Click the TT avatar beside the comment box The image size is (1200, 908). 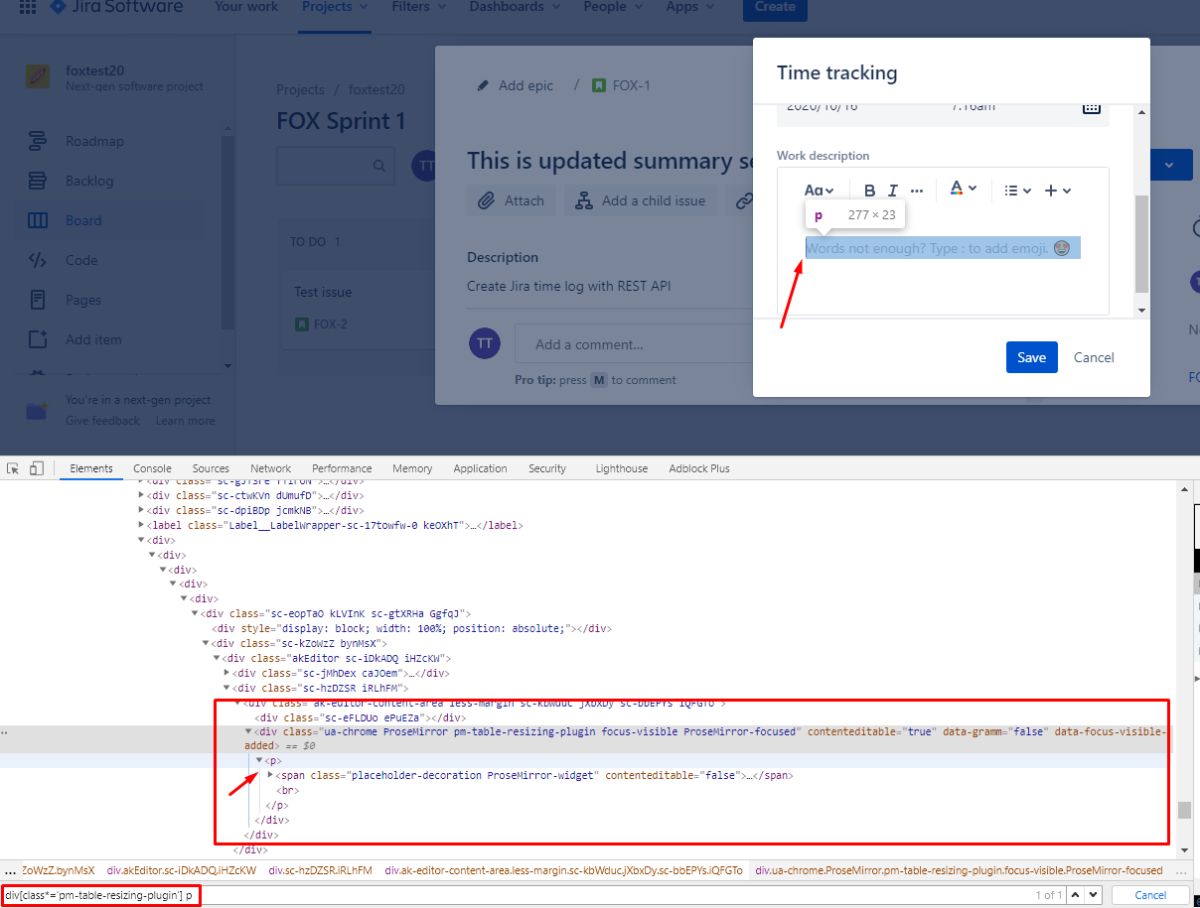click(x=485, y=343)
